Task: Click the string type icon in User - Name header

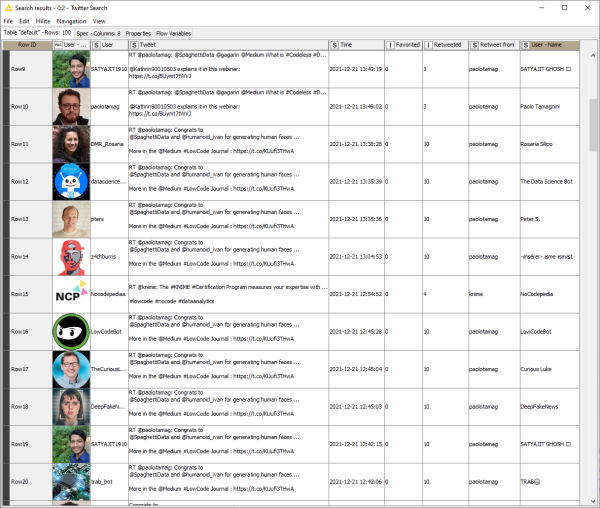Action: click(526, 45)
